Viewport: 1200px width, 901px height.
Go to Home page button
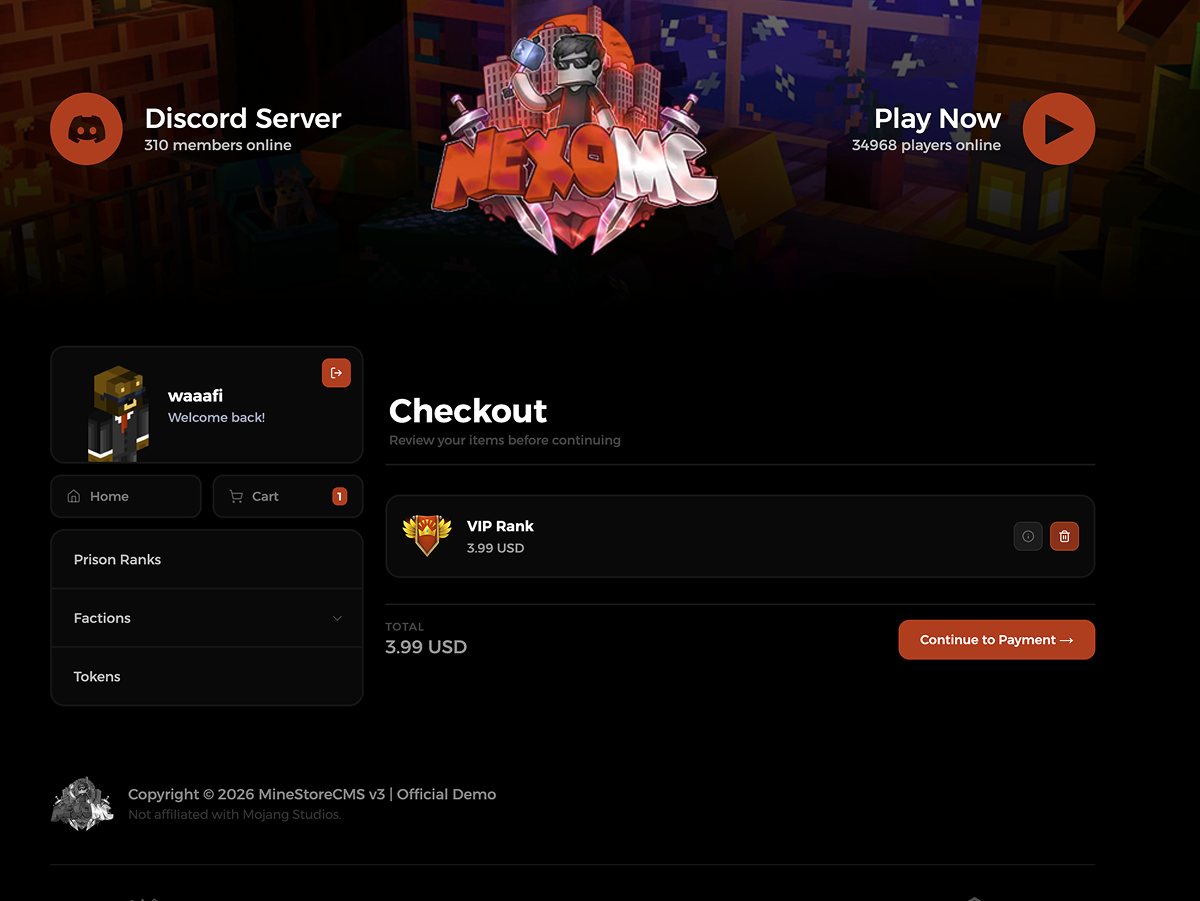(126, 496)
